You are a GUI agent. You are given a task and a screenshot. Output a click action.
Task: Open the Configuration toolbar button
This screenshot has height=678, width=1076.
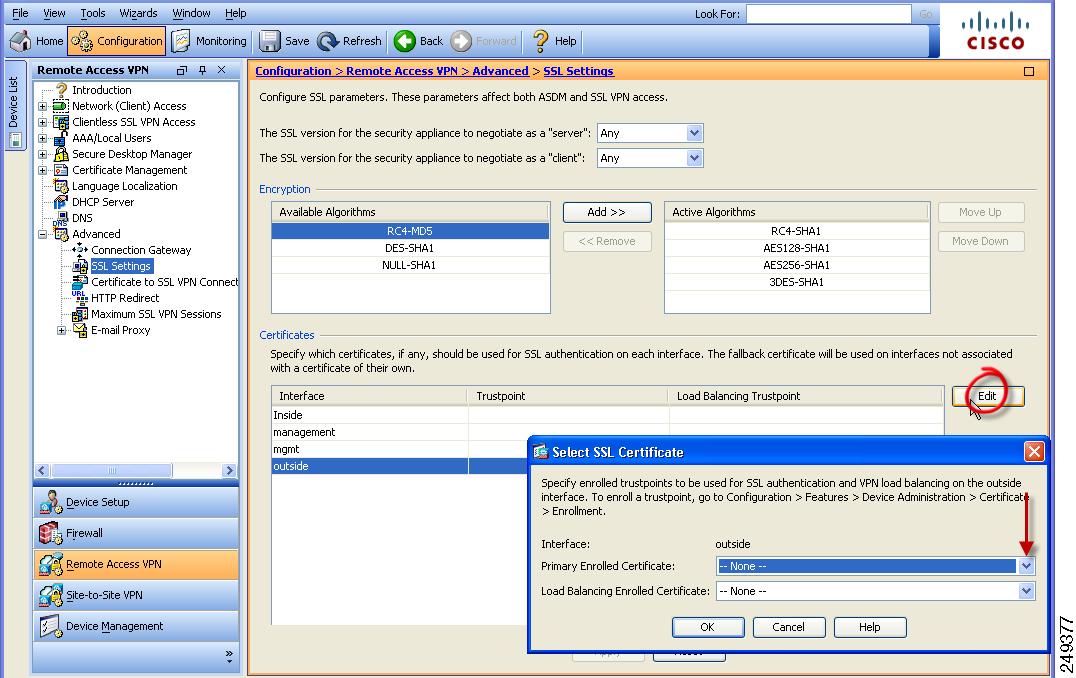(117, 41)
